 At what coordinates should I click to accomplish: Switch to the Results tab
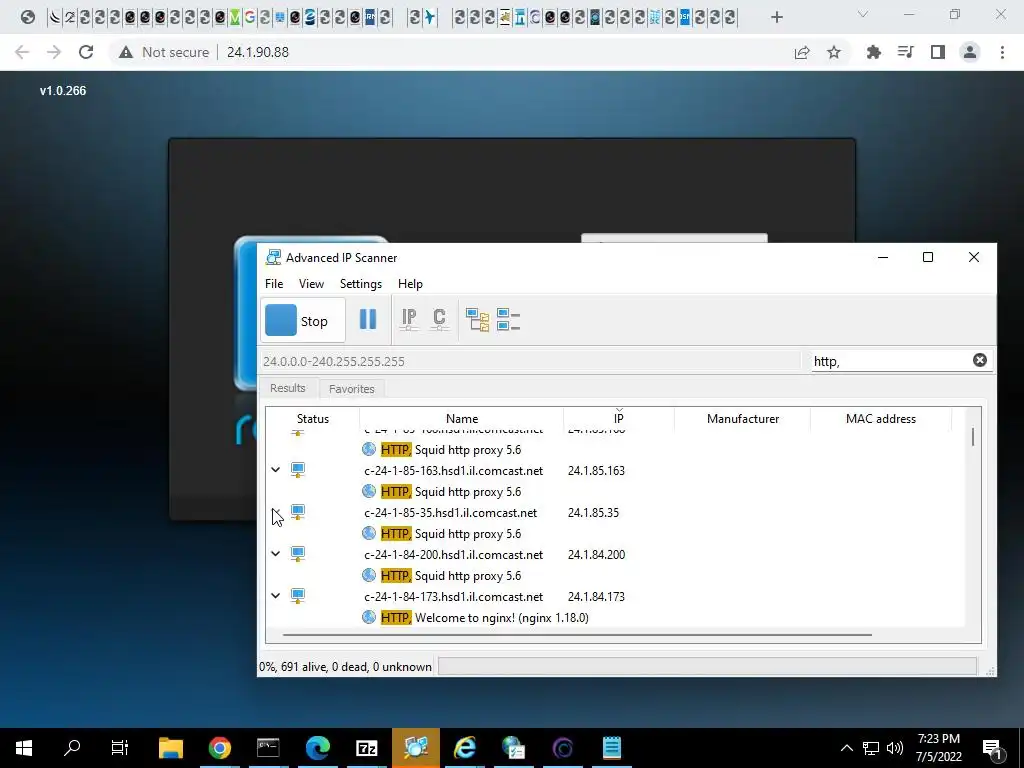288,388
